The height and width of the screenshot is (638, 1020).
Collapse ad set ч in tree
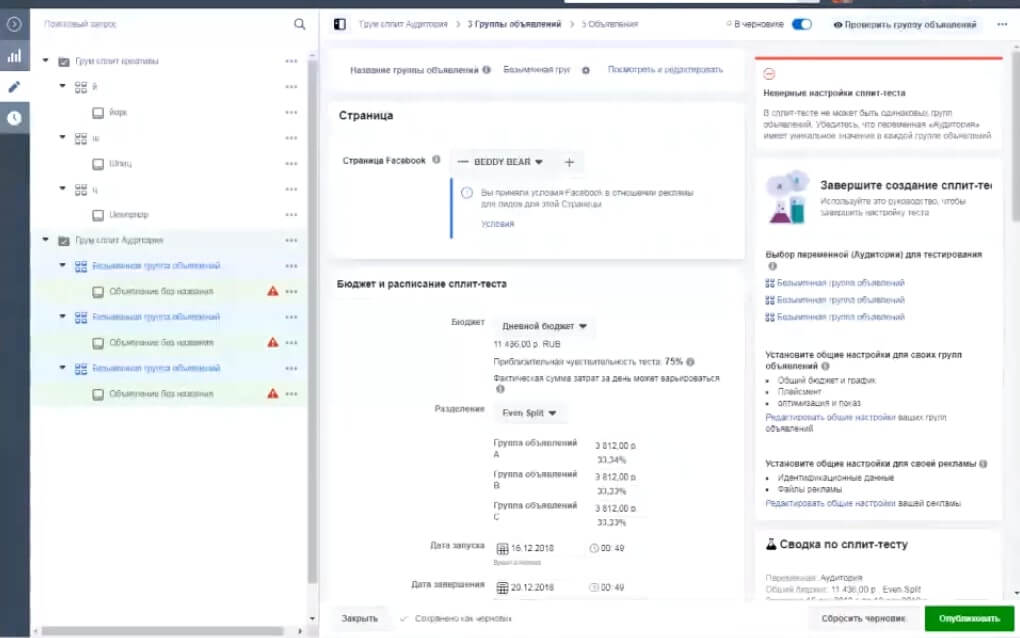coord(62,189)
